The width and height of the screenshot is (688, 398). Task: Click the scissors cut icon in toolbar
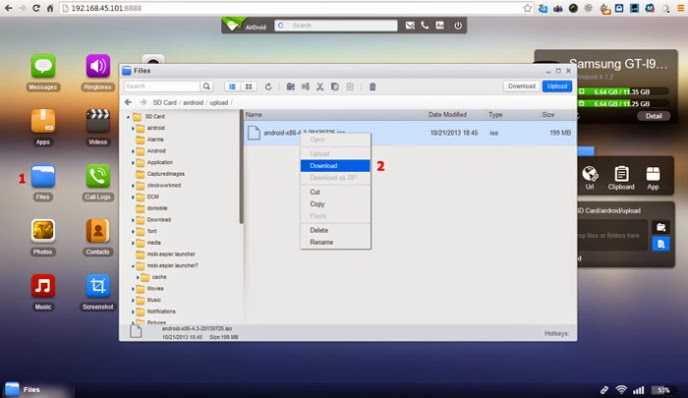click(320, 87)
